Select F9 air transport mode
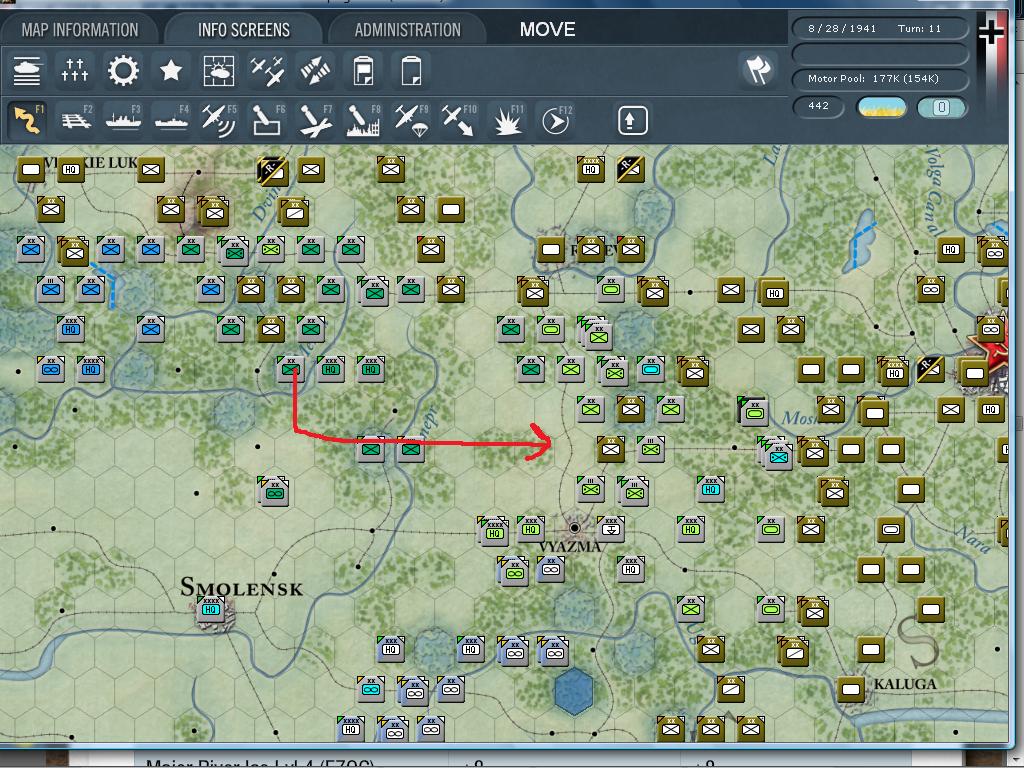 [411, 120]
